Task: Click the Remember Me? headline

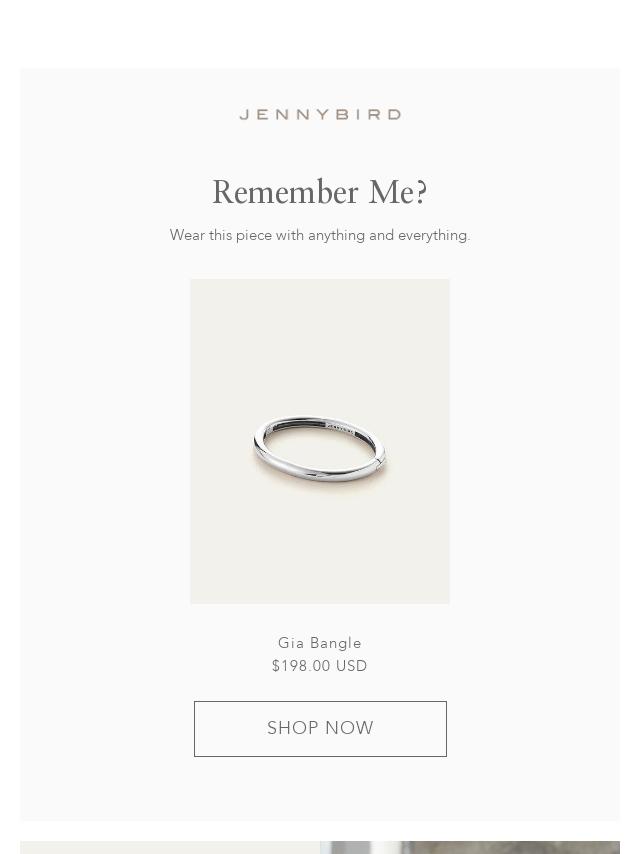Action: (320, 192)
